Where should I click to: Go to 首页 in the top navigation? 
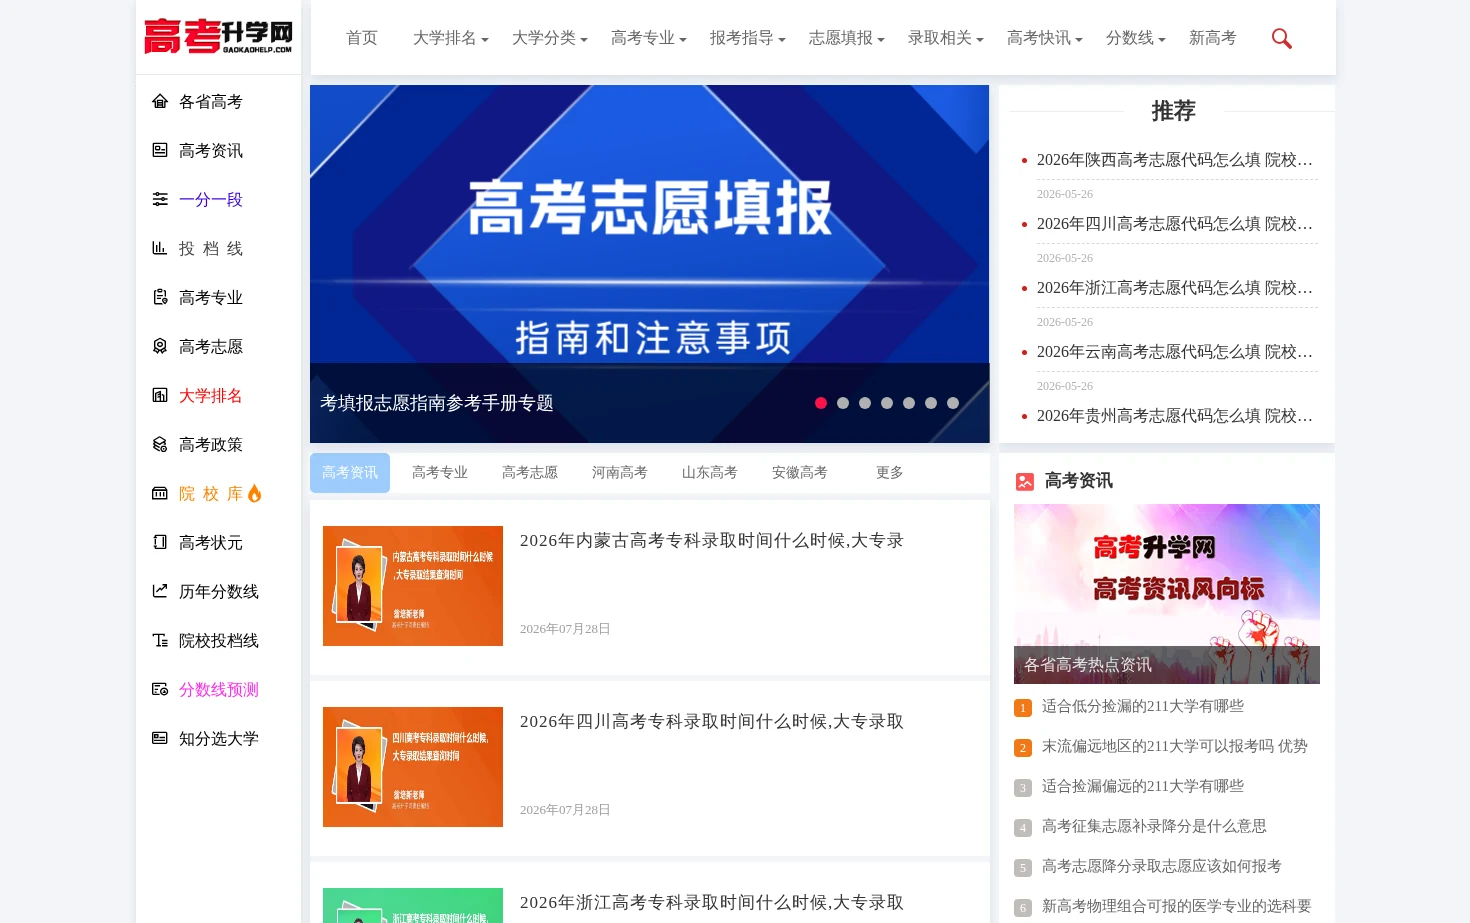tap(362, 38)
